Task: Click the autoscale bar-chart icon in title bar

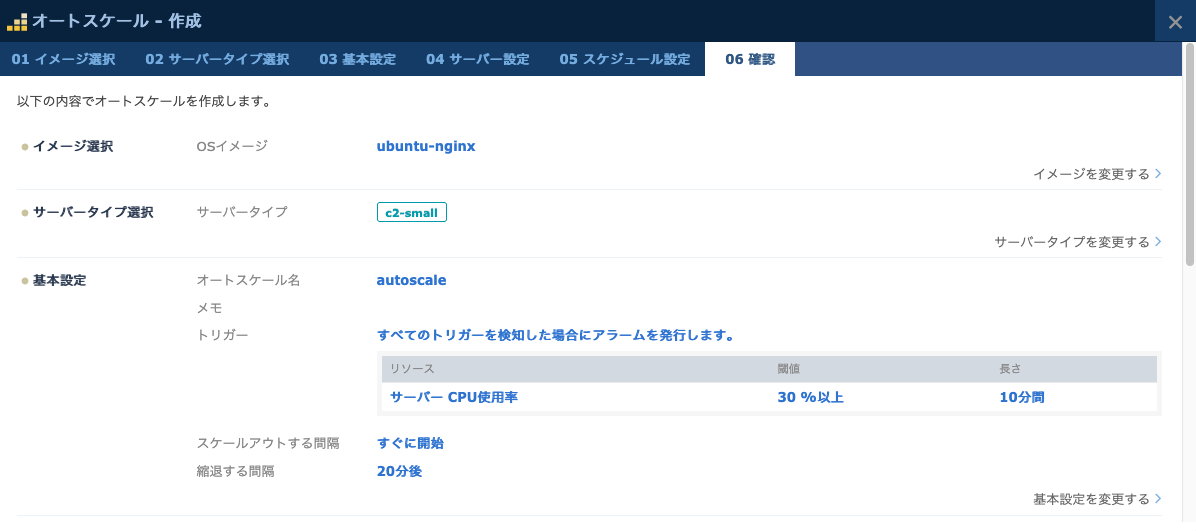Action: [x=17, y=21]
